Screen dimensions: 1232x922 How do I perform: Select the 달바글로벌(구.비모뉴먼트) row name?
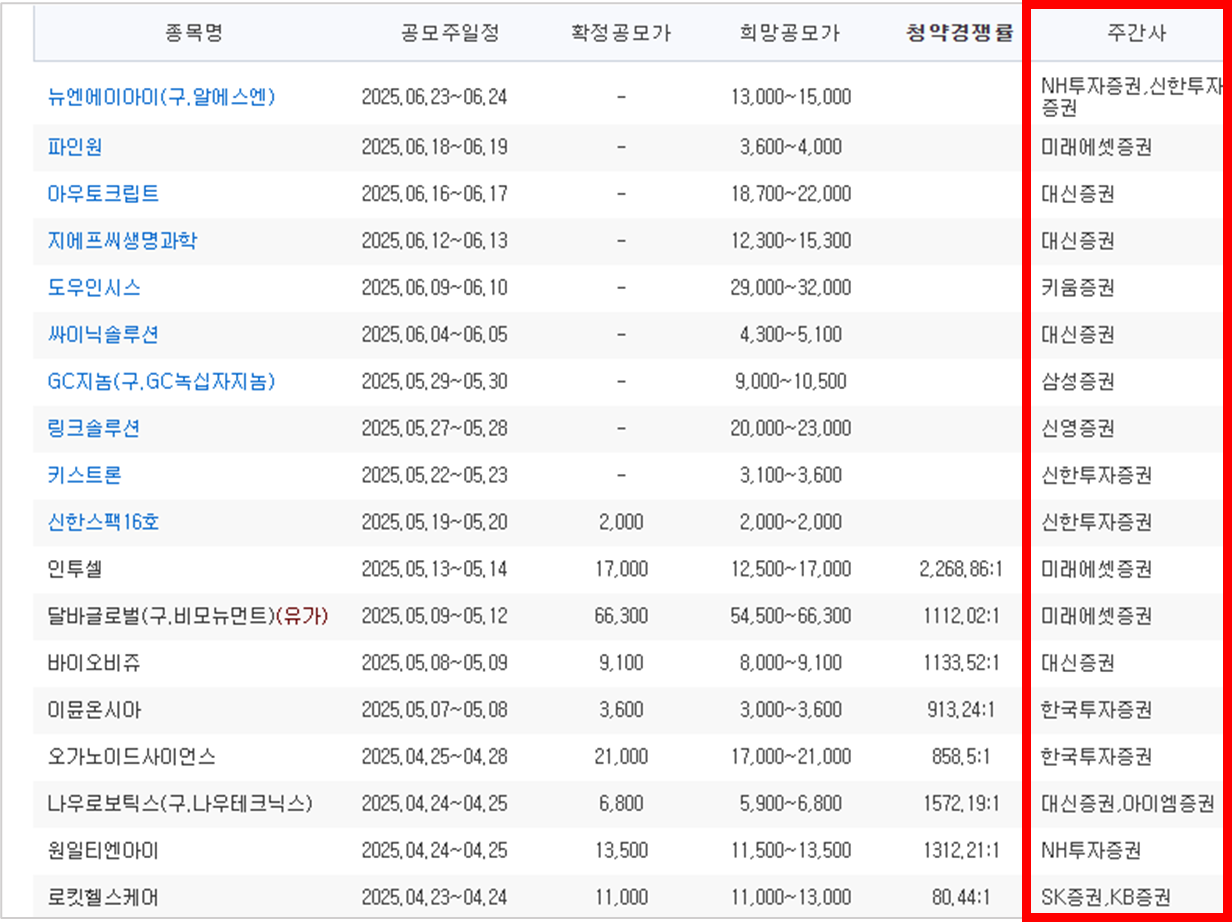pos(161,616)
